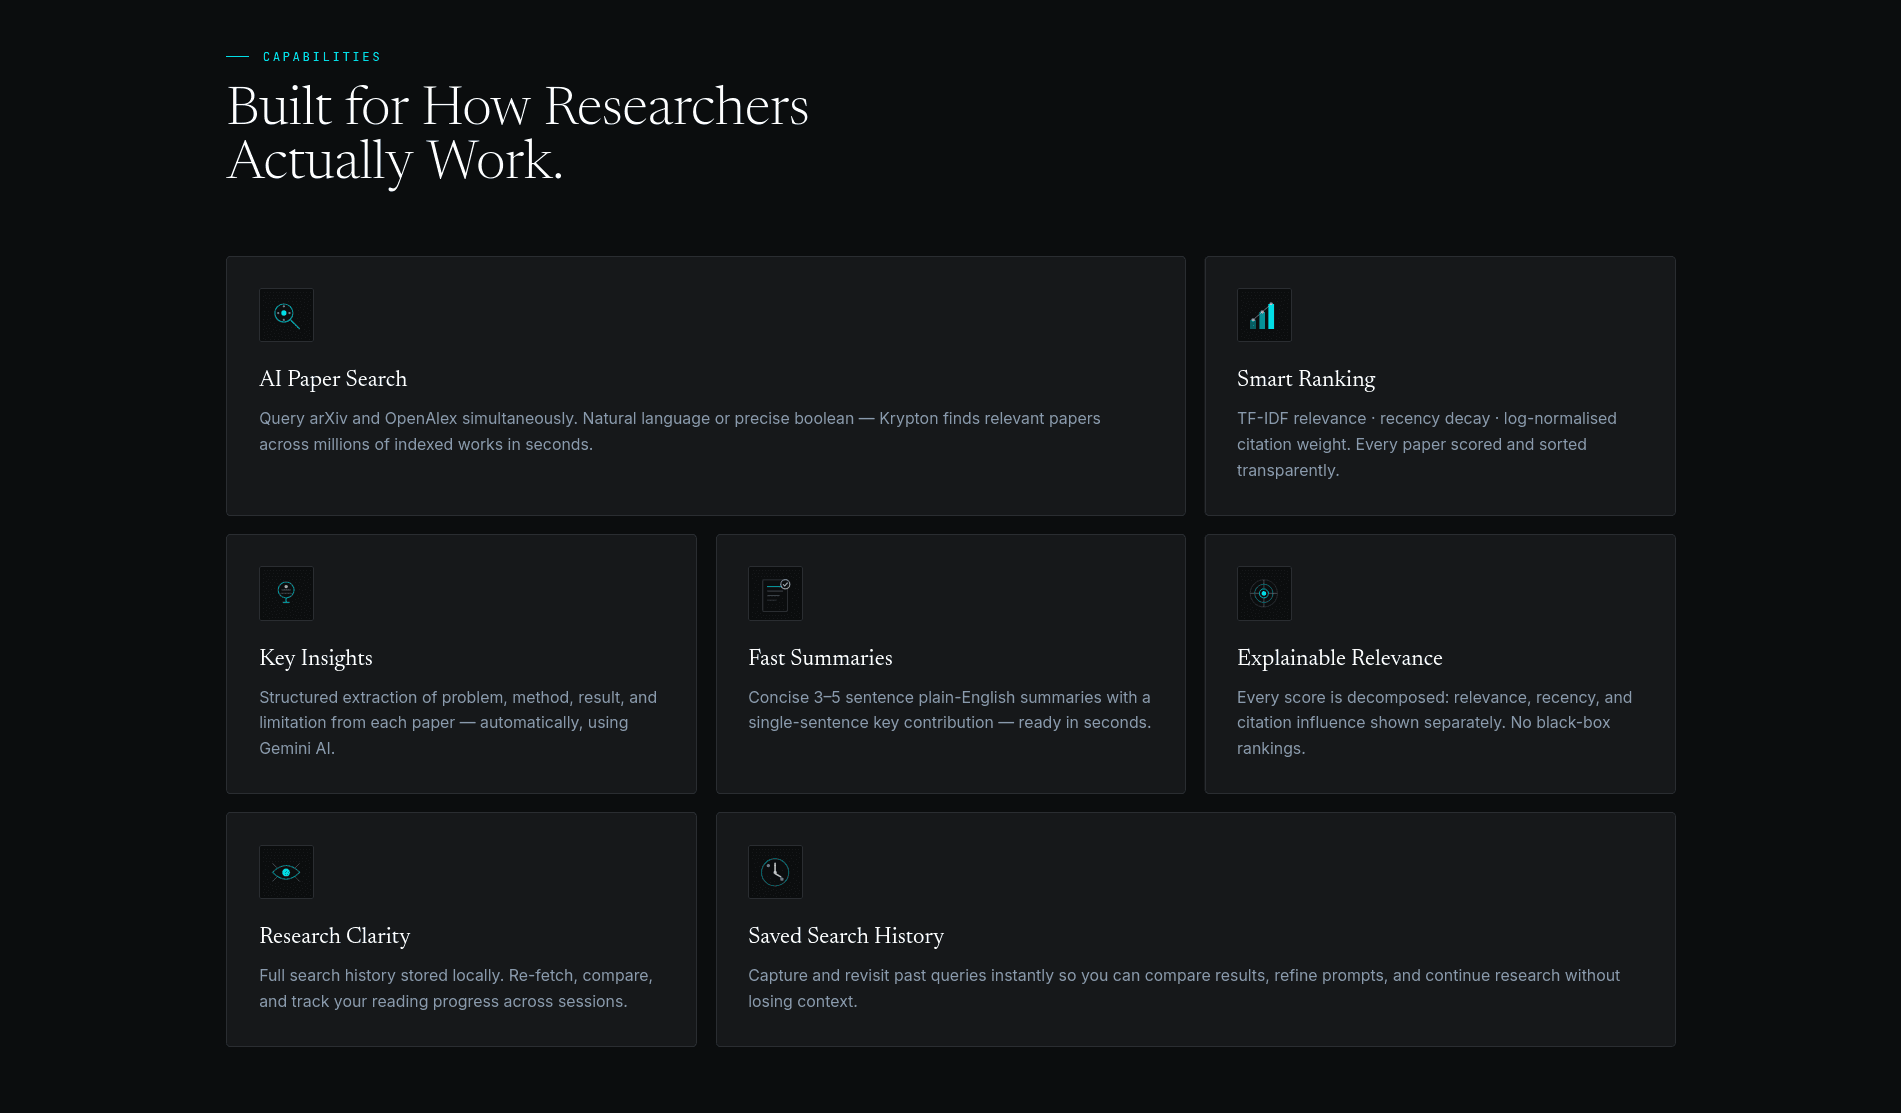Click the 'Capture and revisit past queries' text
This screenshot has height=1113, width=1901.
coord(1184,988)
